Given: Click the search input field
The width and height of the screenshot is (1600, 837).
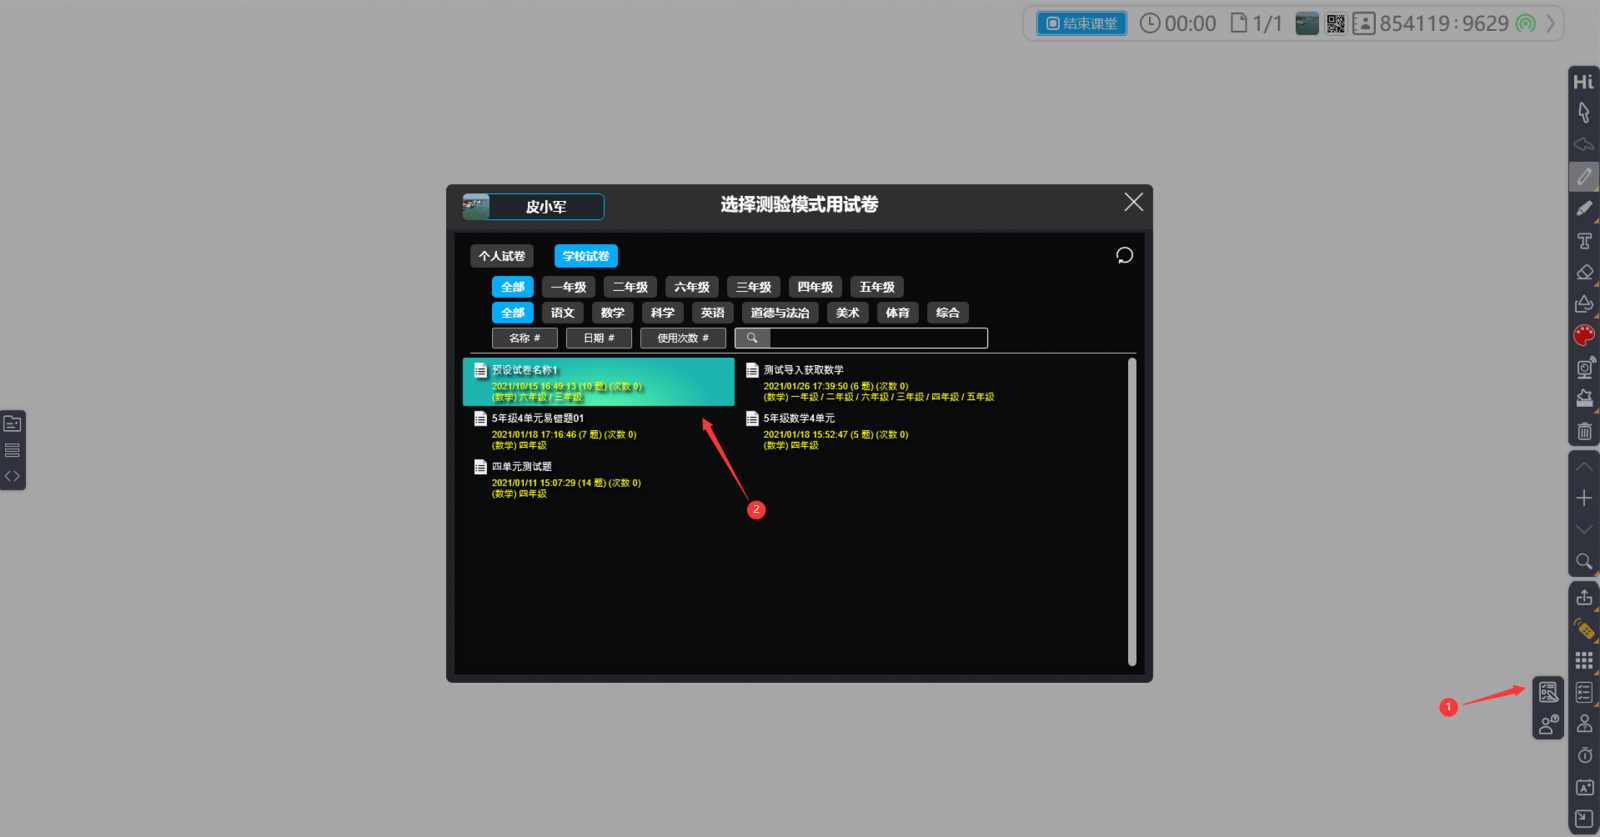Looking at the screenshot, I should [x=878, y=338].
